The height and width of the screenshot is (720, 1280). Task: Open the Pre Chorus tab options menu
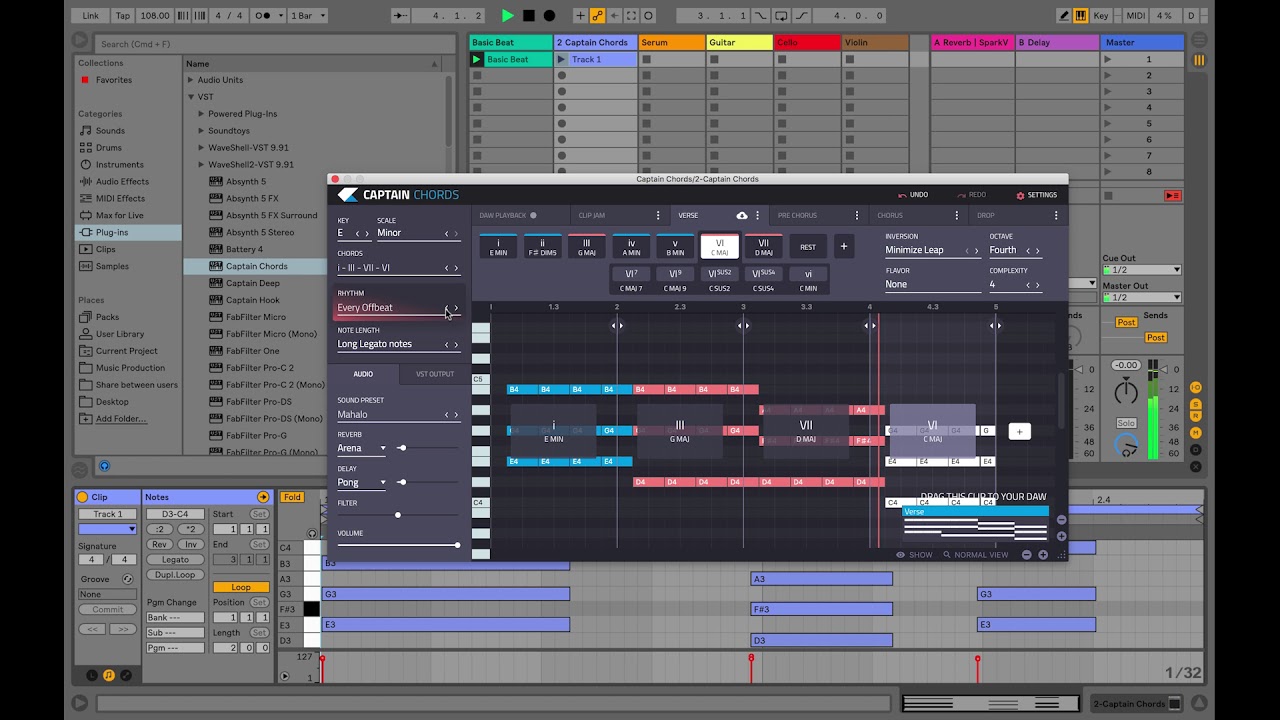click(x=856, y=215)
